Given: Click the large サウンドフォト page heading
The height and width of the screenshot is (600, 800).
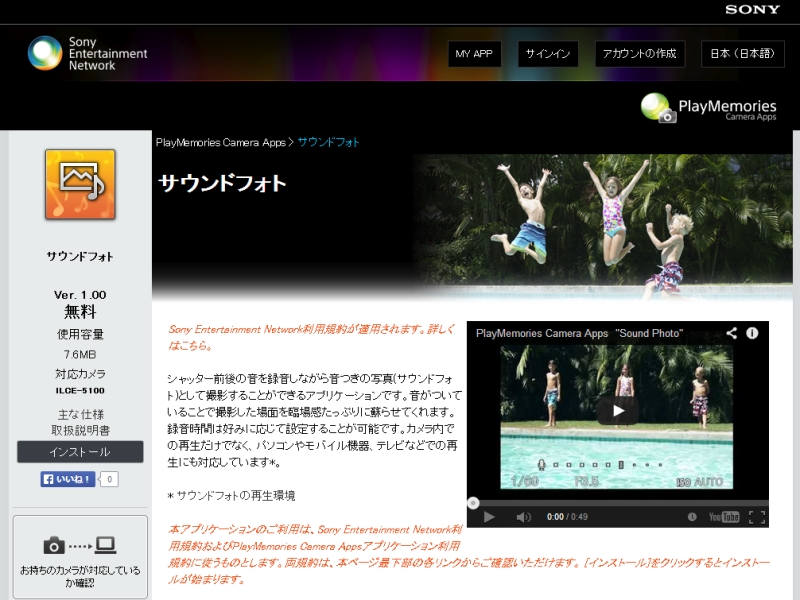Looking at the screenshot, I should click(222, 183).
